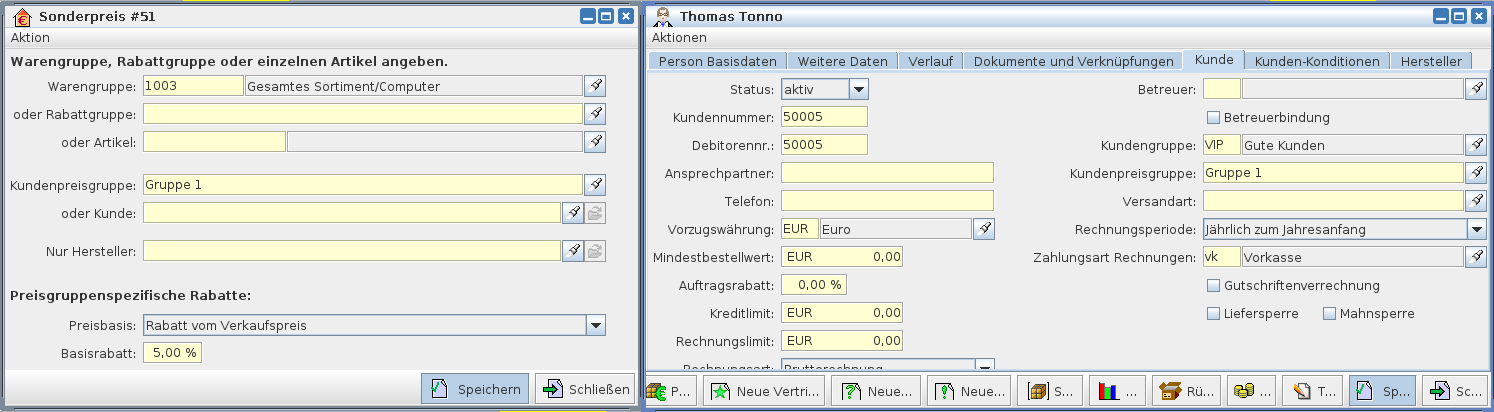Viewport: 1494px width, 412px height.
Task: Check the Mahnsperre checkbox
Action: (x=1330, y=314)
